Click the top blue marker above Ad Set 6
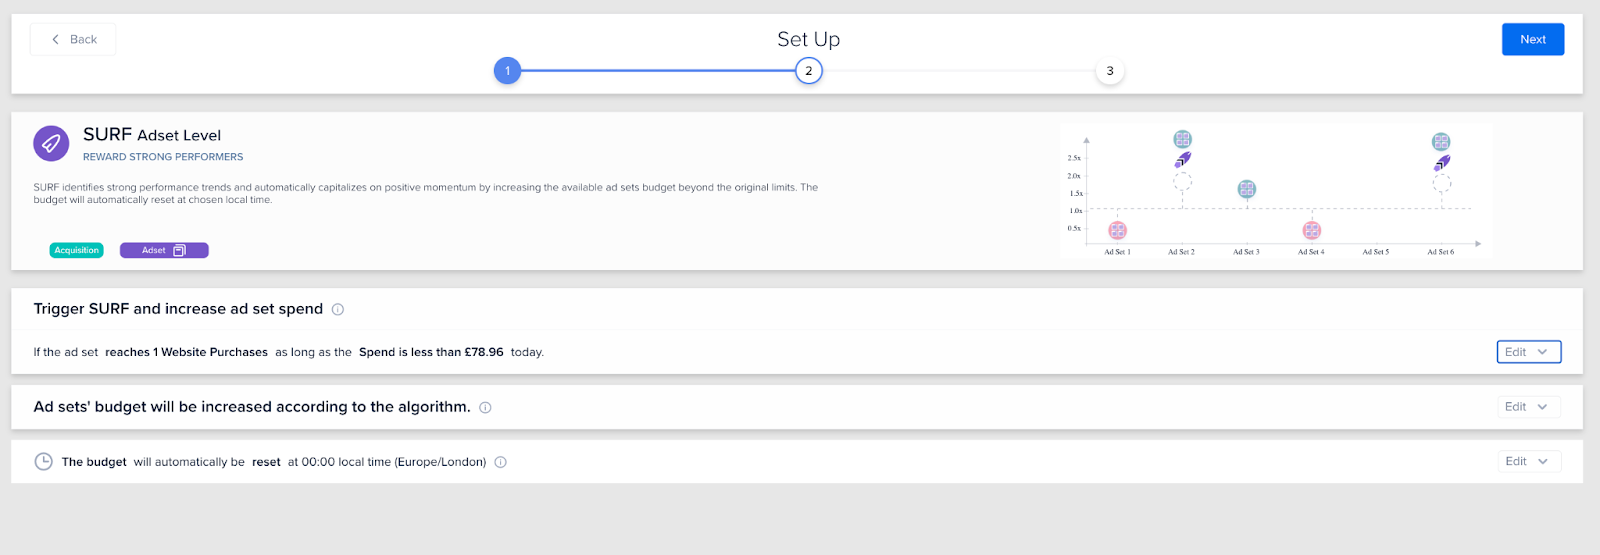 point(1440,142)
